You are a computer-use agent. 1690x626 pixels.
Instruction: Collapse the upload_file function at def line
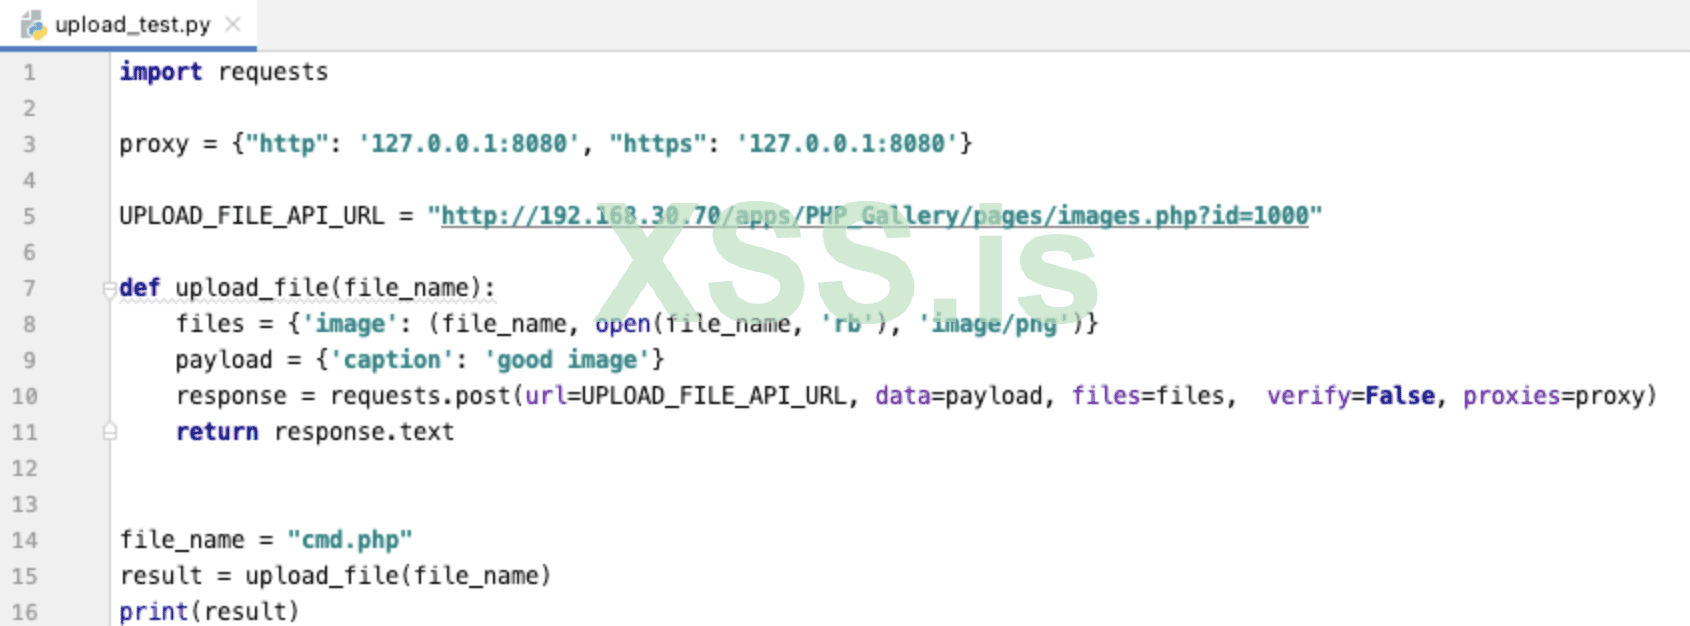109,289
